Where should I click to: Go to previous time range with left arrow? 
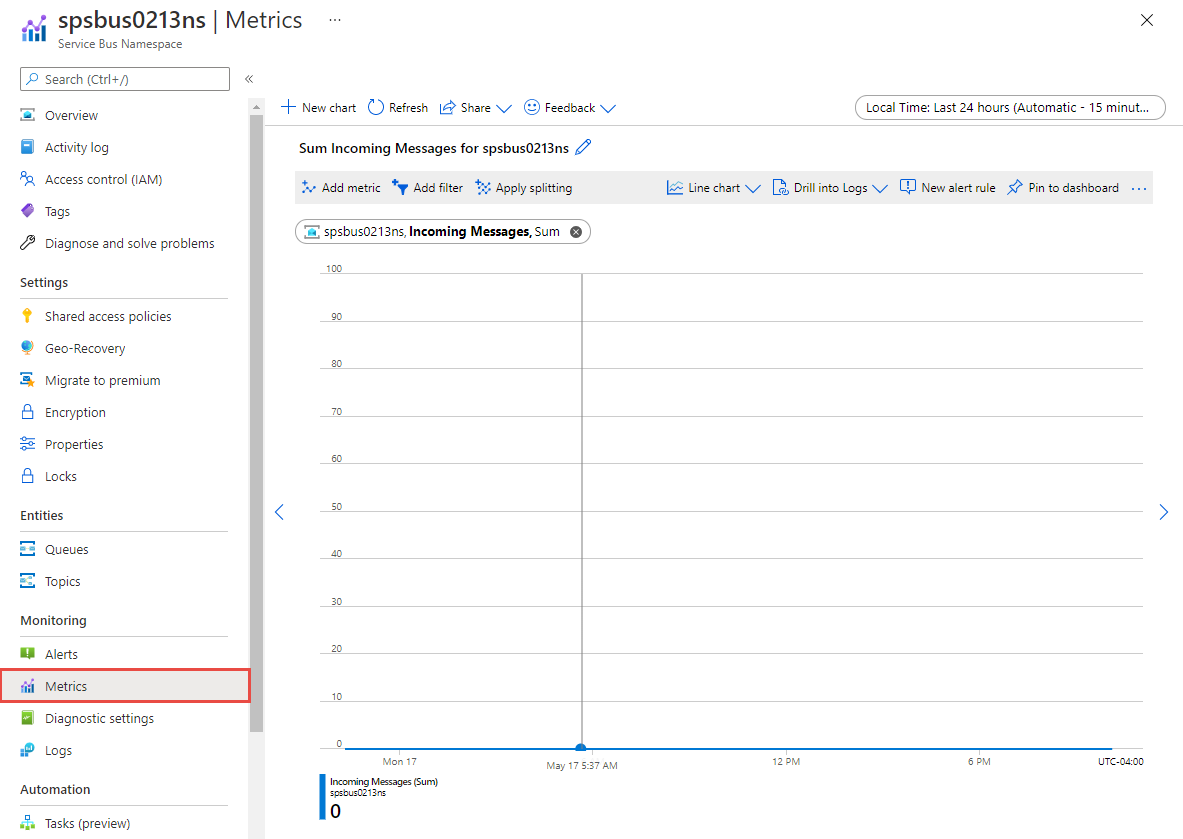pos(279,512)
